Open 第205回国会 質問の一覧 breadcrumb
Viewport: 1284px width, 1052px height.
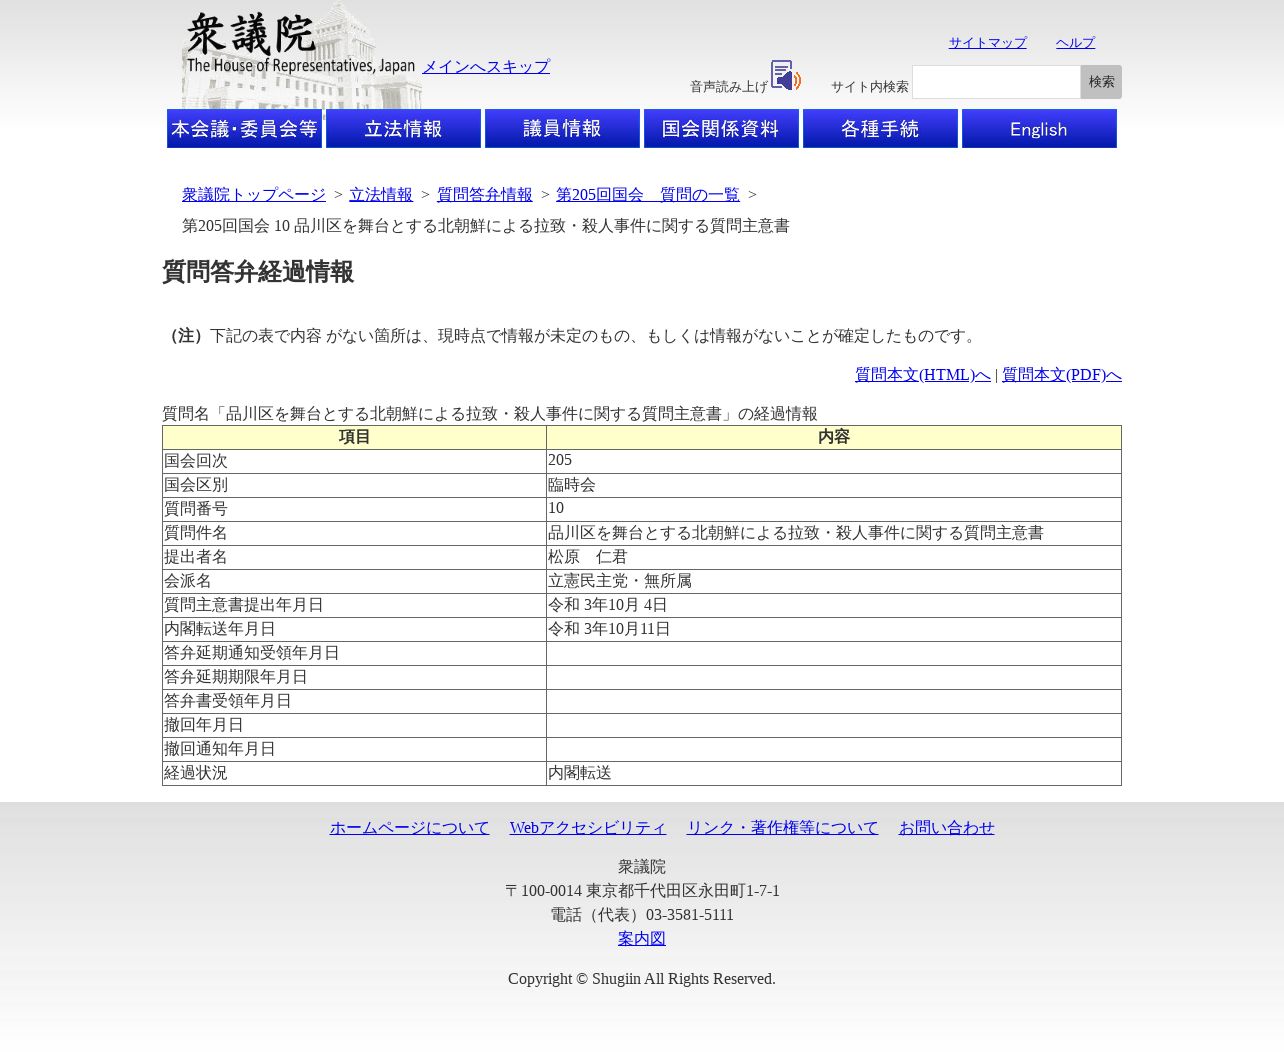click(648, 194)
